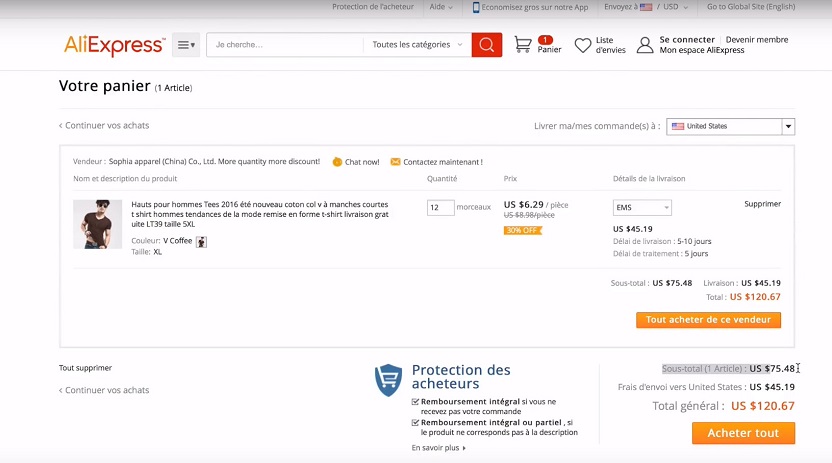Screen dimensions: 832x463
Task: Click the orange search magnifier button
Action: pyautogui.click(x=486, y=45)
